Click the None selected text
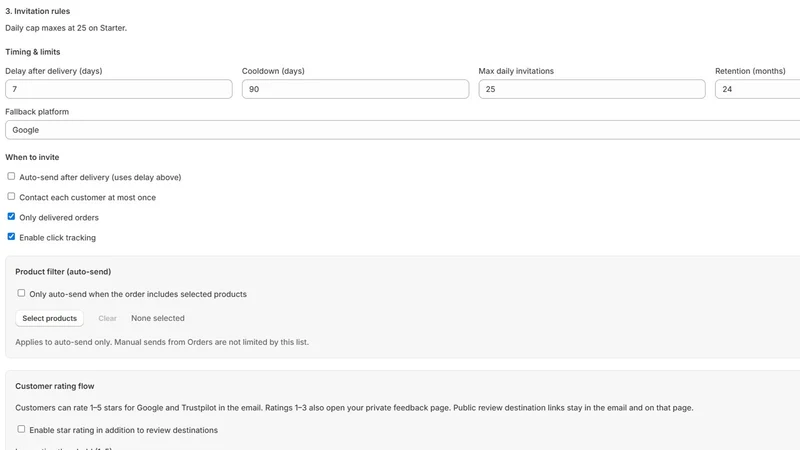Viewport: 800px width, 450px height. tap(158, 318)
